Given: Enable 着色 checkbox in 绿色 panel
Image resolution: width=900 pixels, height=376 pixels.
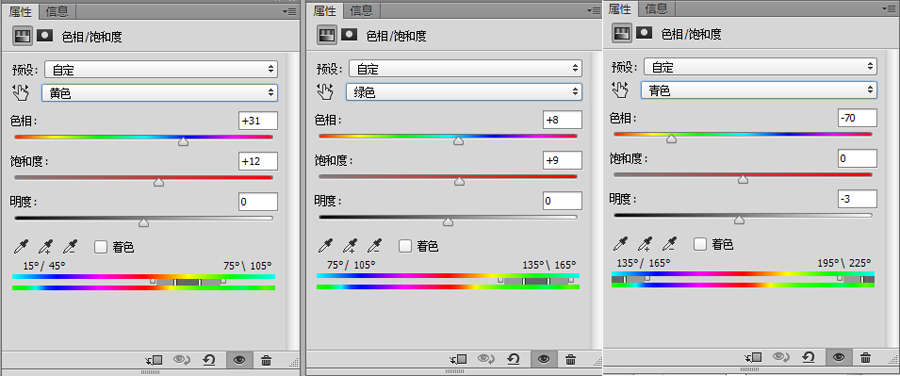Looking at the screenshot, I should coord(405,246).
